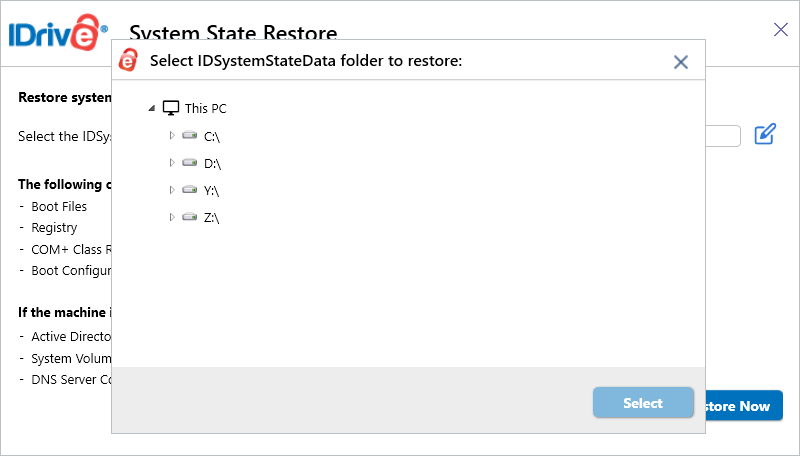The height and width of the screenshot is (456, 800).
Task: Open the blue edit path pencil icon
Action: pos(765,134)
